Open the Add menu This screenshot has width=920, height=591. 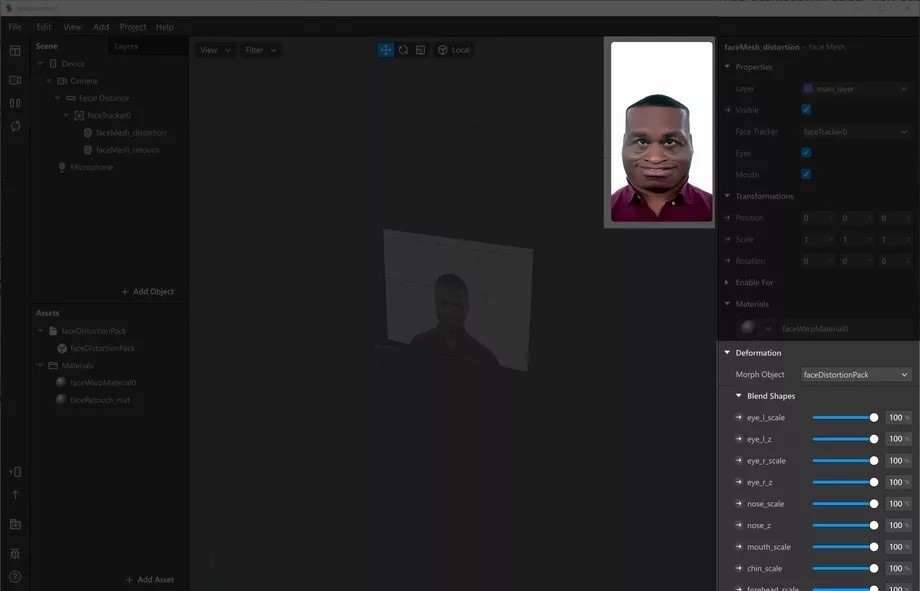(x=101, y=27)
